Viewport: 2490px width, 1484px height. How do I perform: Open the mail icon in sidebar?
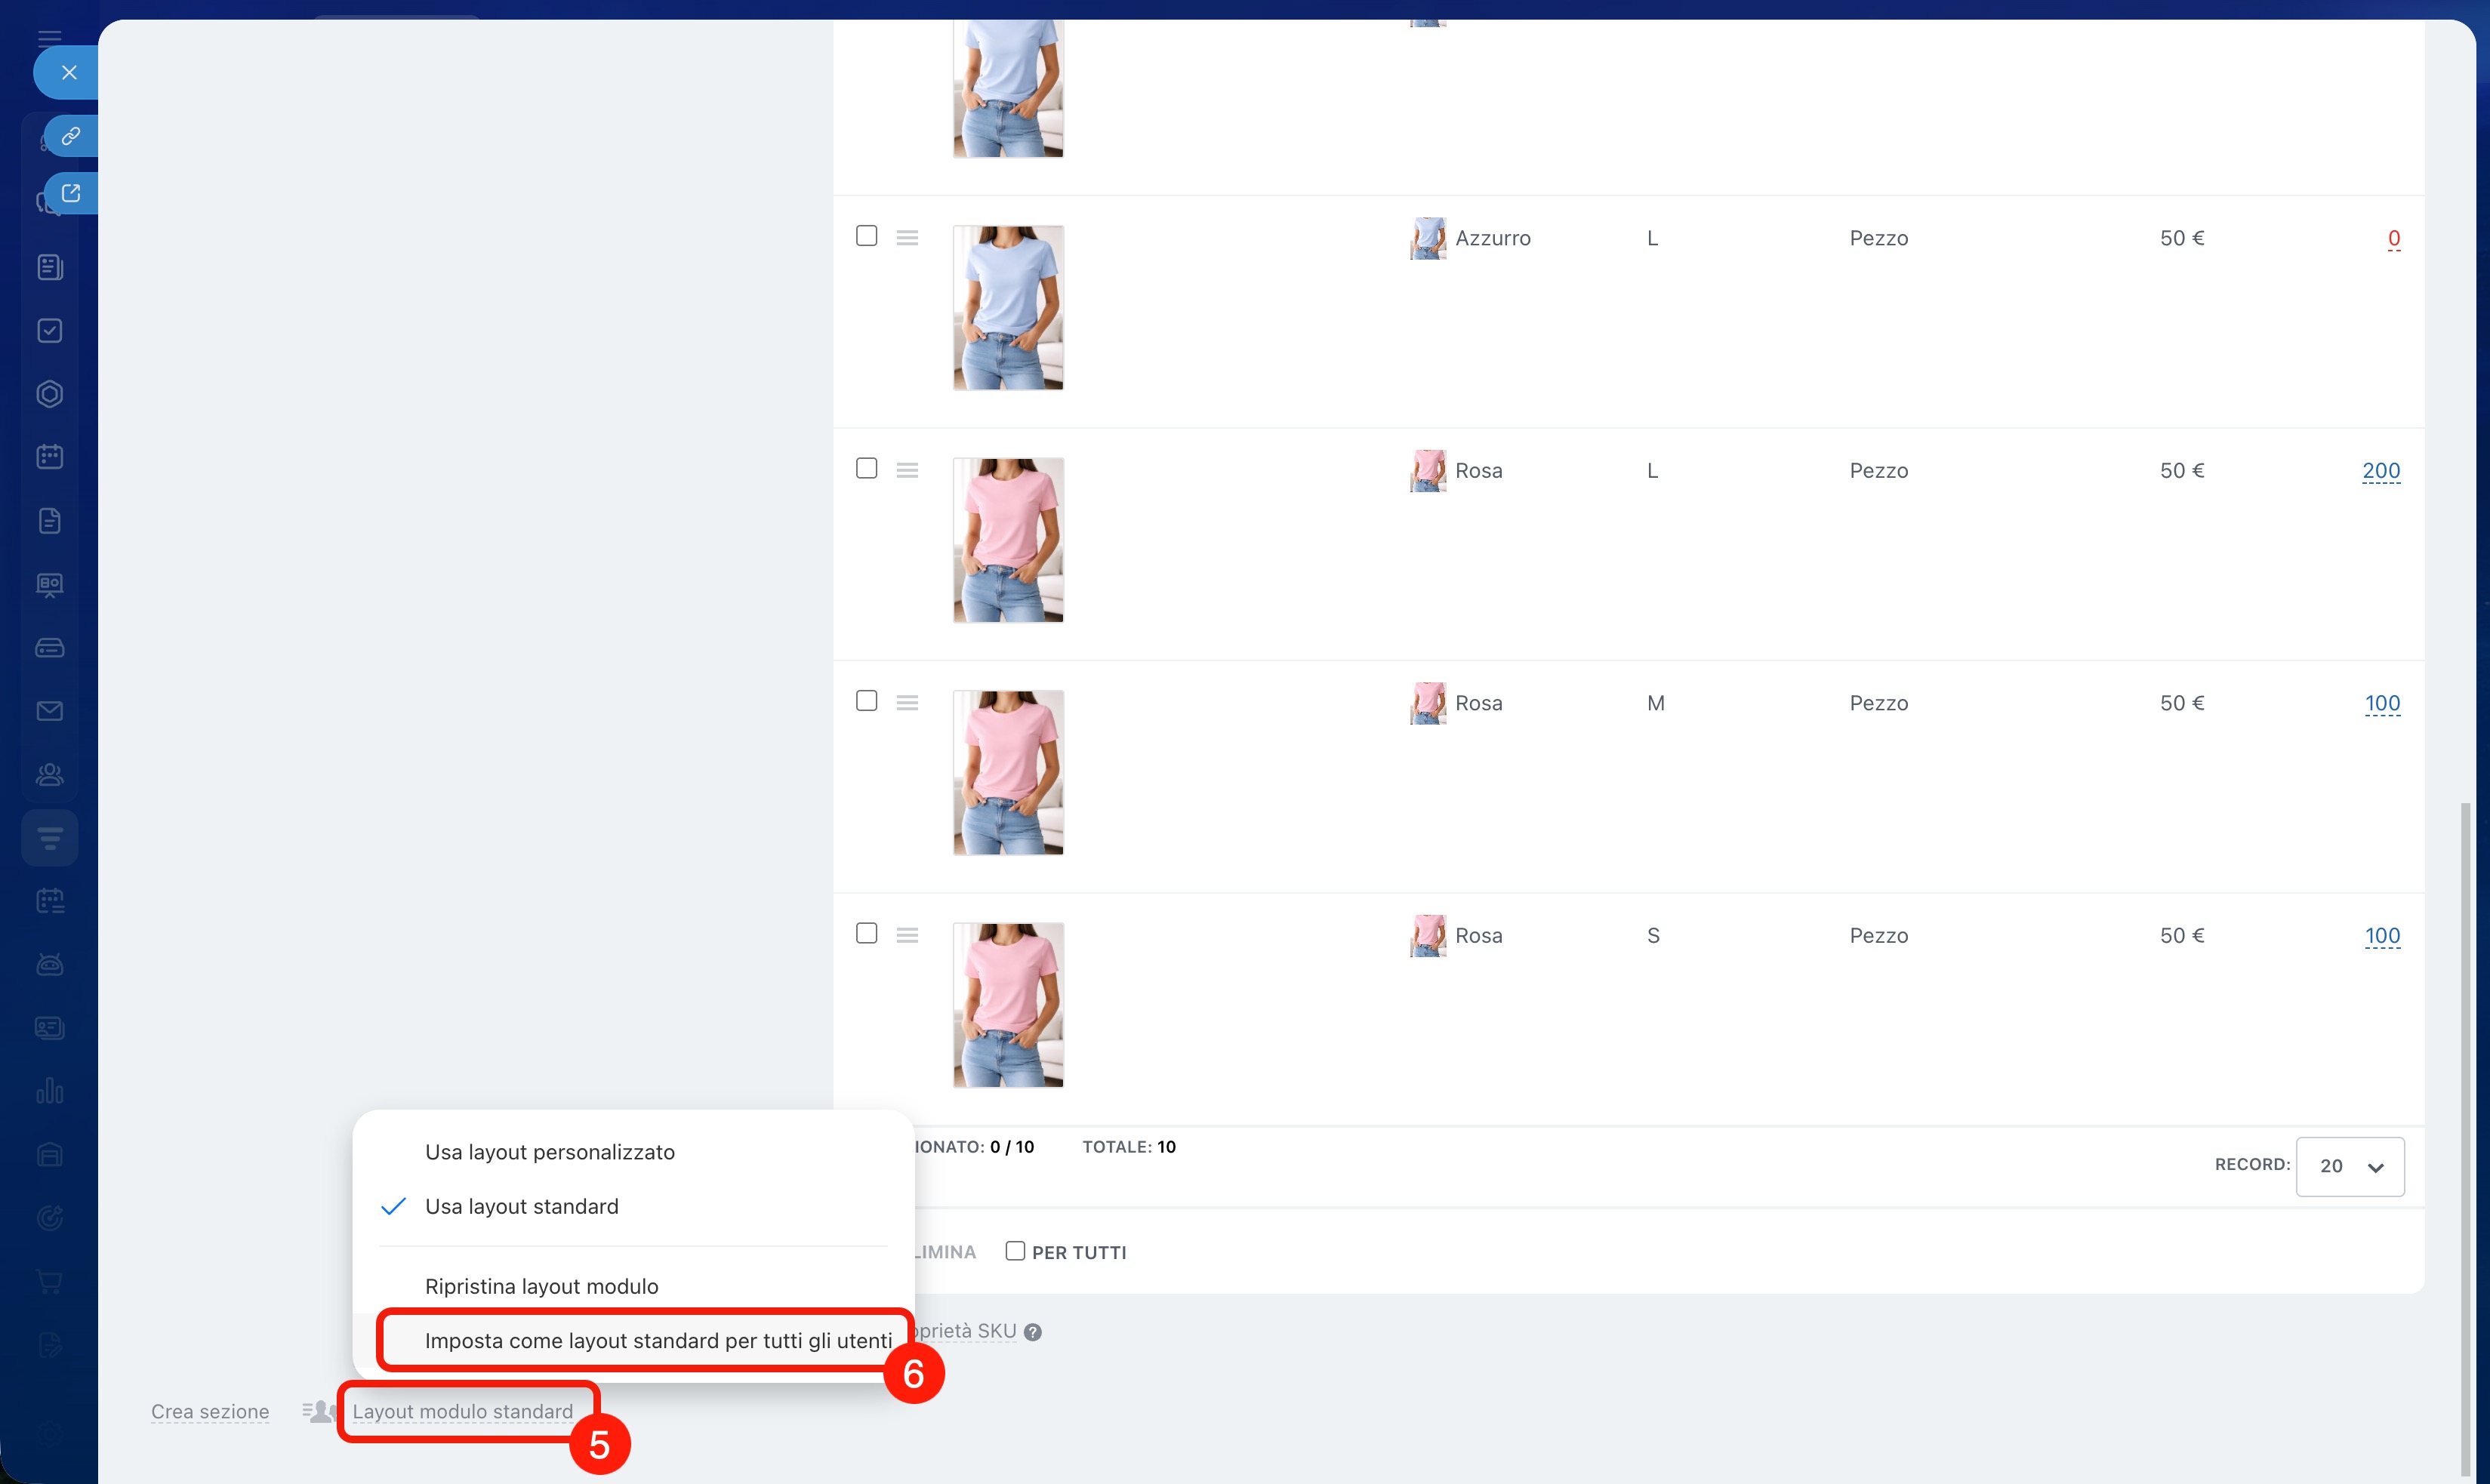coord(50,711)
